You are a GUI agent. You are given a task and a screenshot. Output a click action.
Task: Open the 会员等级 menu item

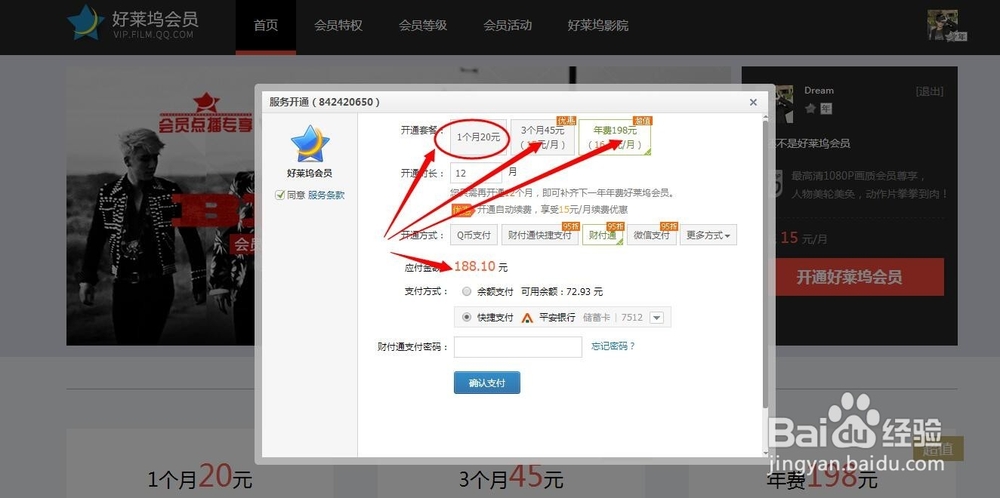pos(423,26)
